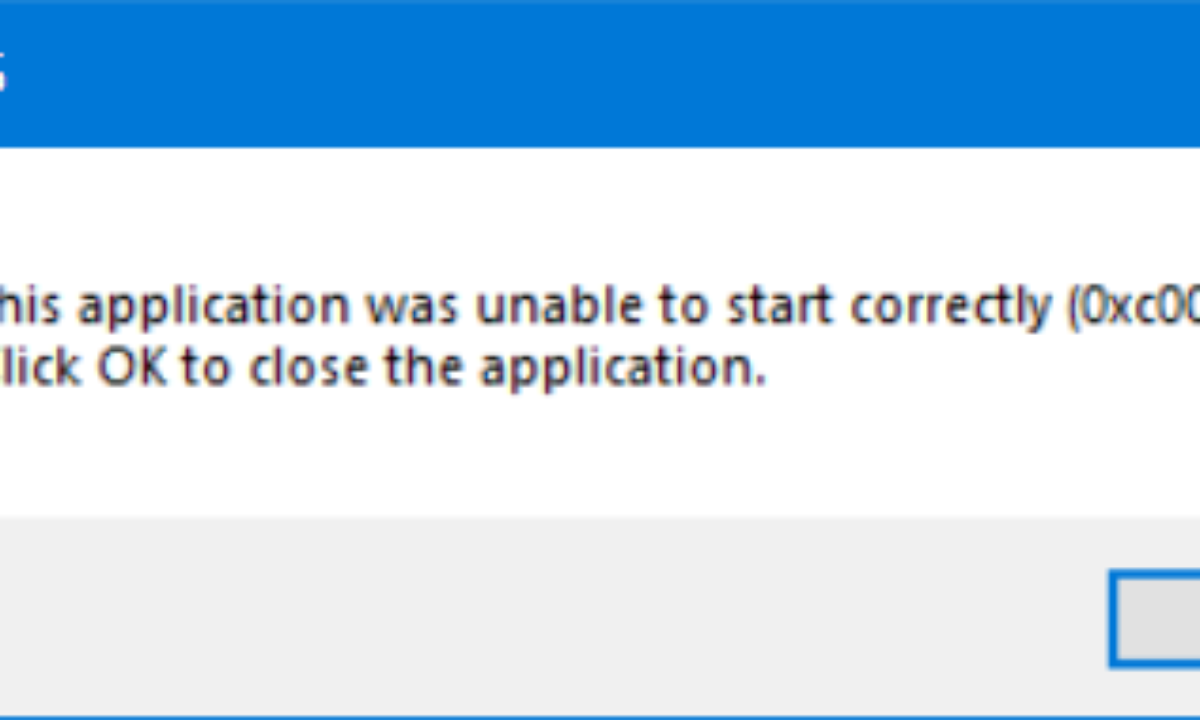The width and height of the screenshot is (1200, 720).
Task: Click the OK button in the dialog footer
Action: [x=1154, y=619]
